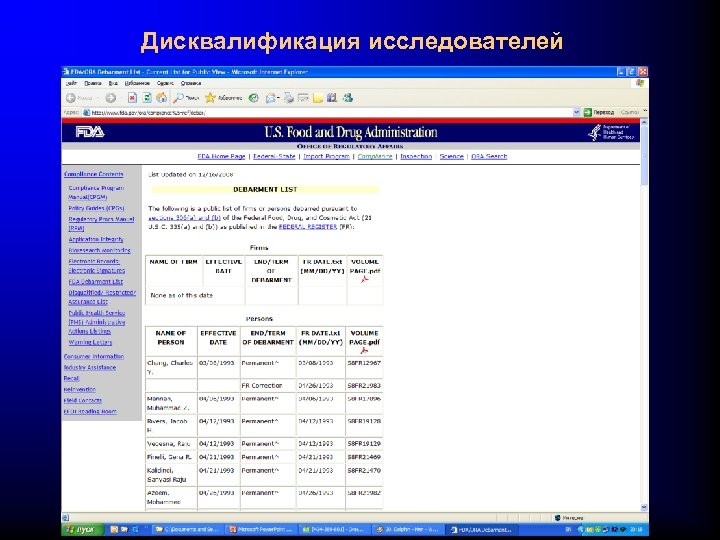720x540 pixels.
Task: Open Consumer Information sidebar link
Action: tap(94, 356)
